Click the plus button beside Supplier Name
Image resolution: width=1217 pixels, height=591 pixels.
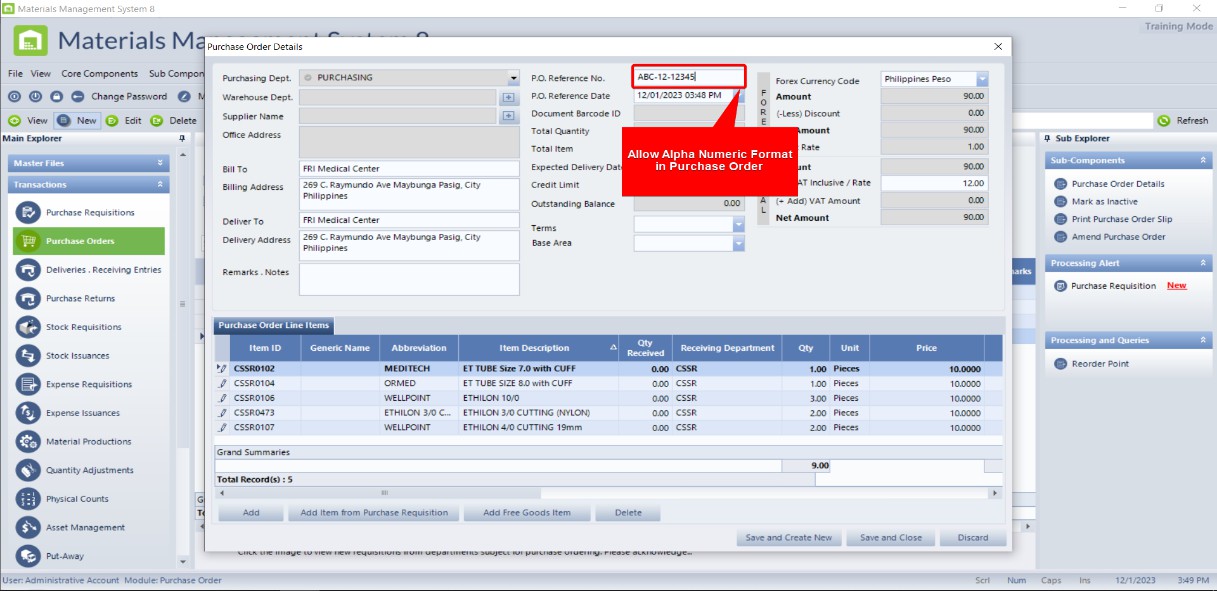tap(507, 116)
